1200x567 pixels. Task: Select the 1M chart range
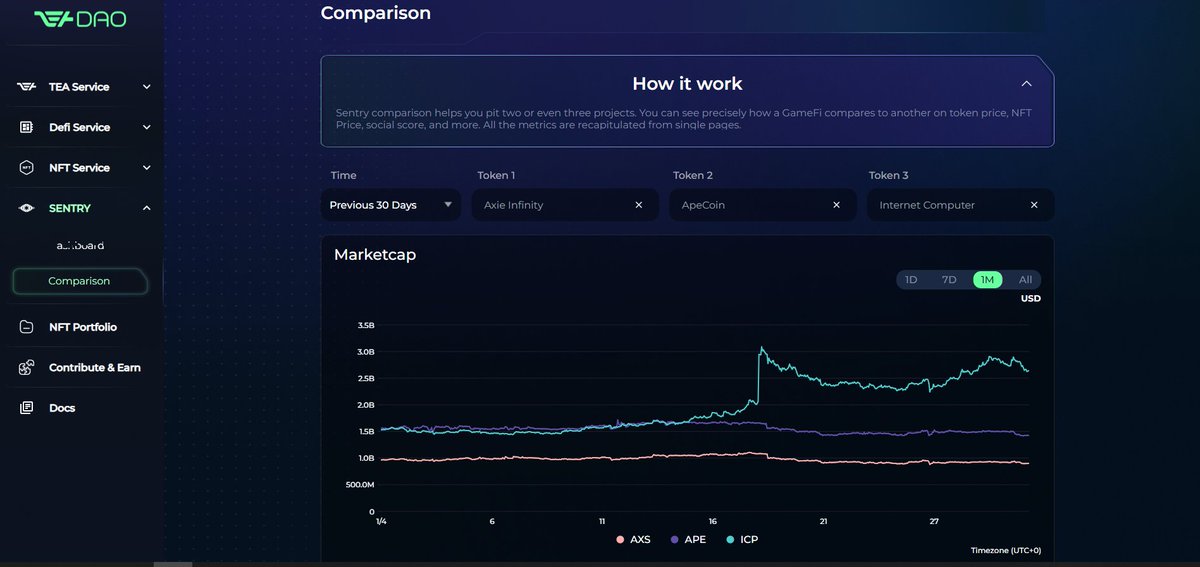[x=987, y=280]
